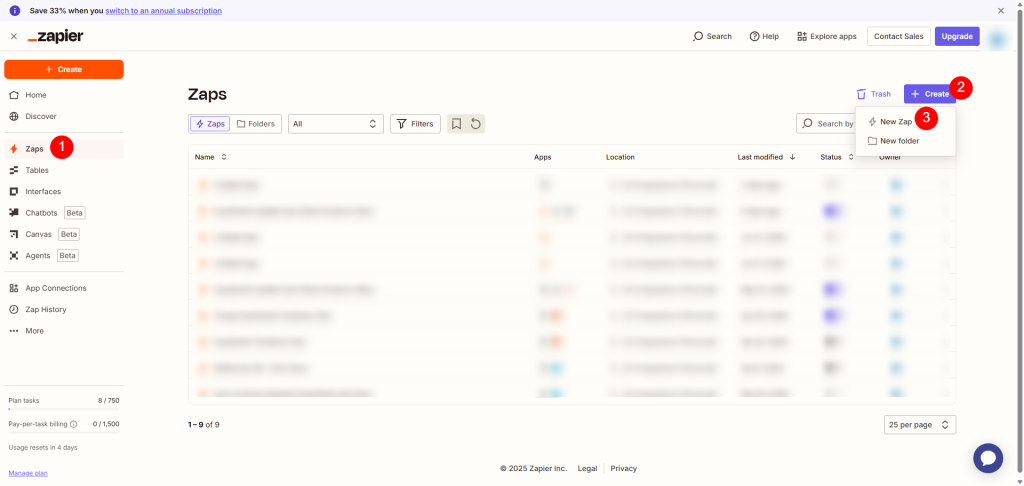Screen dimensions: 1024x486
Task: Toggle the first Zap's status switch
Action: click(831, 185)
